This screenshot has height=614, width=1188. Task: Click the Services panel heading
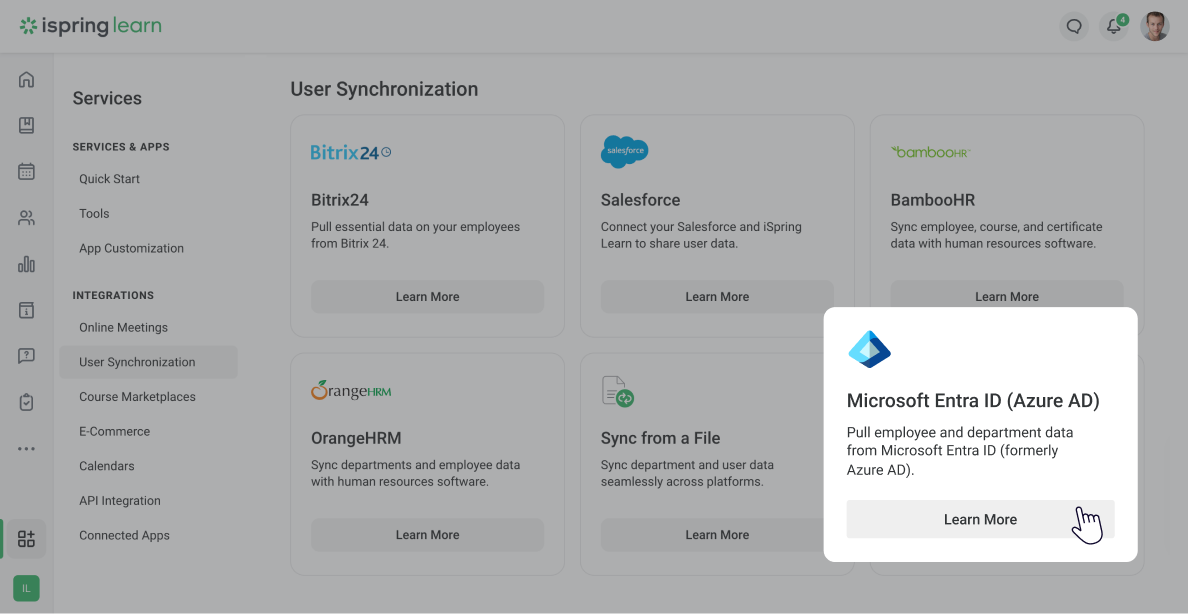point(107,99)
